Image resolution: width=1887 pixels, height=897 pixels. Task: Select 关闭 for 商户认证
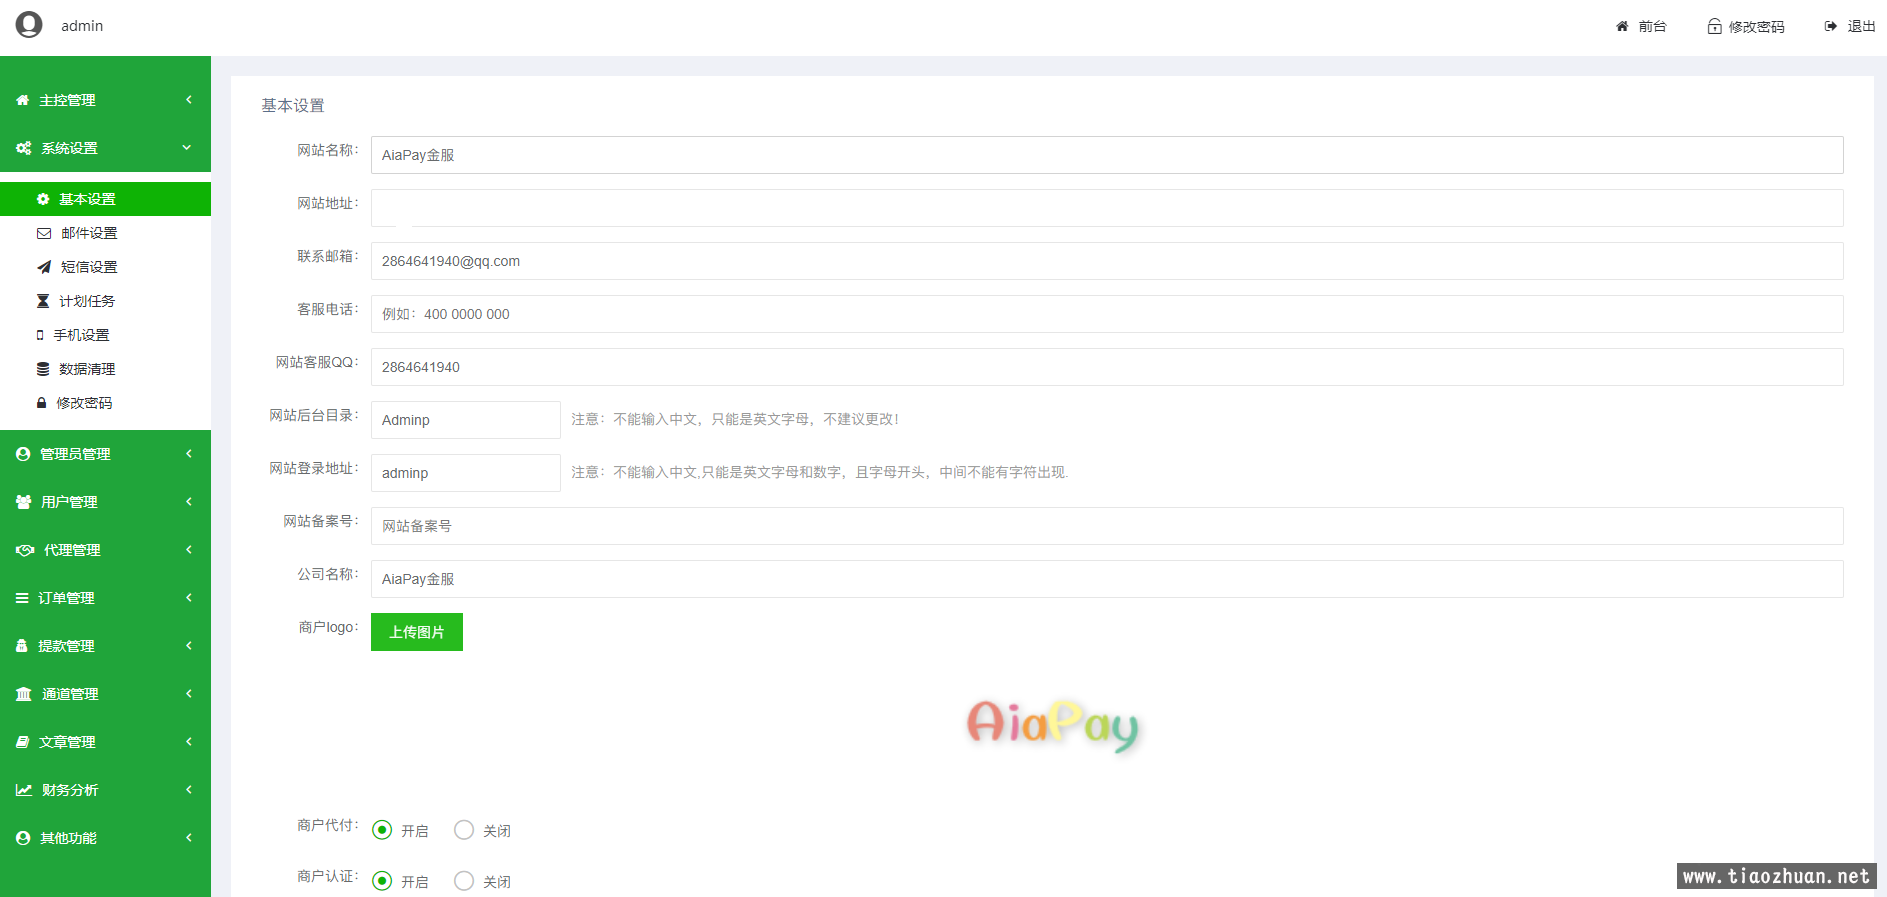[464, 881]
